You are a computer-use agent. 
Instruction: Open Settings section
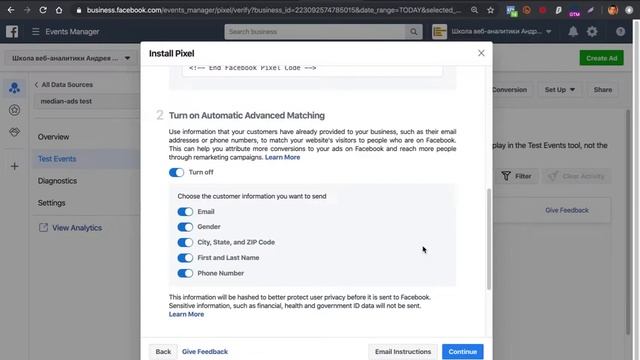click(51, 203)
